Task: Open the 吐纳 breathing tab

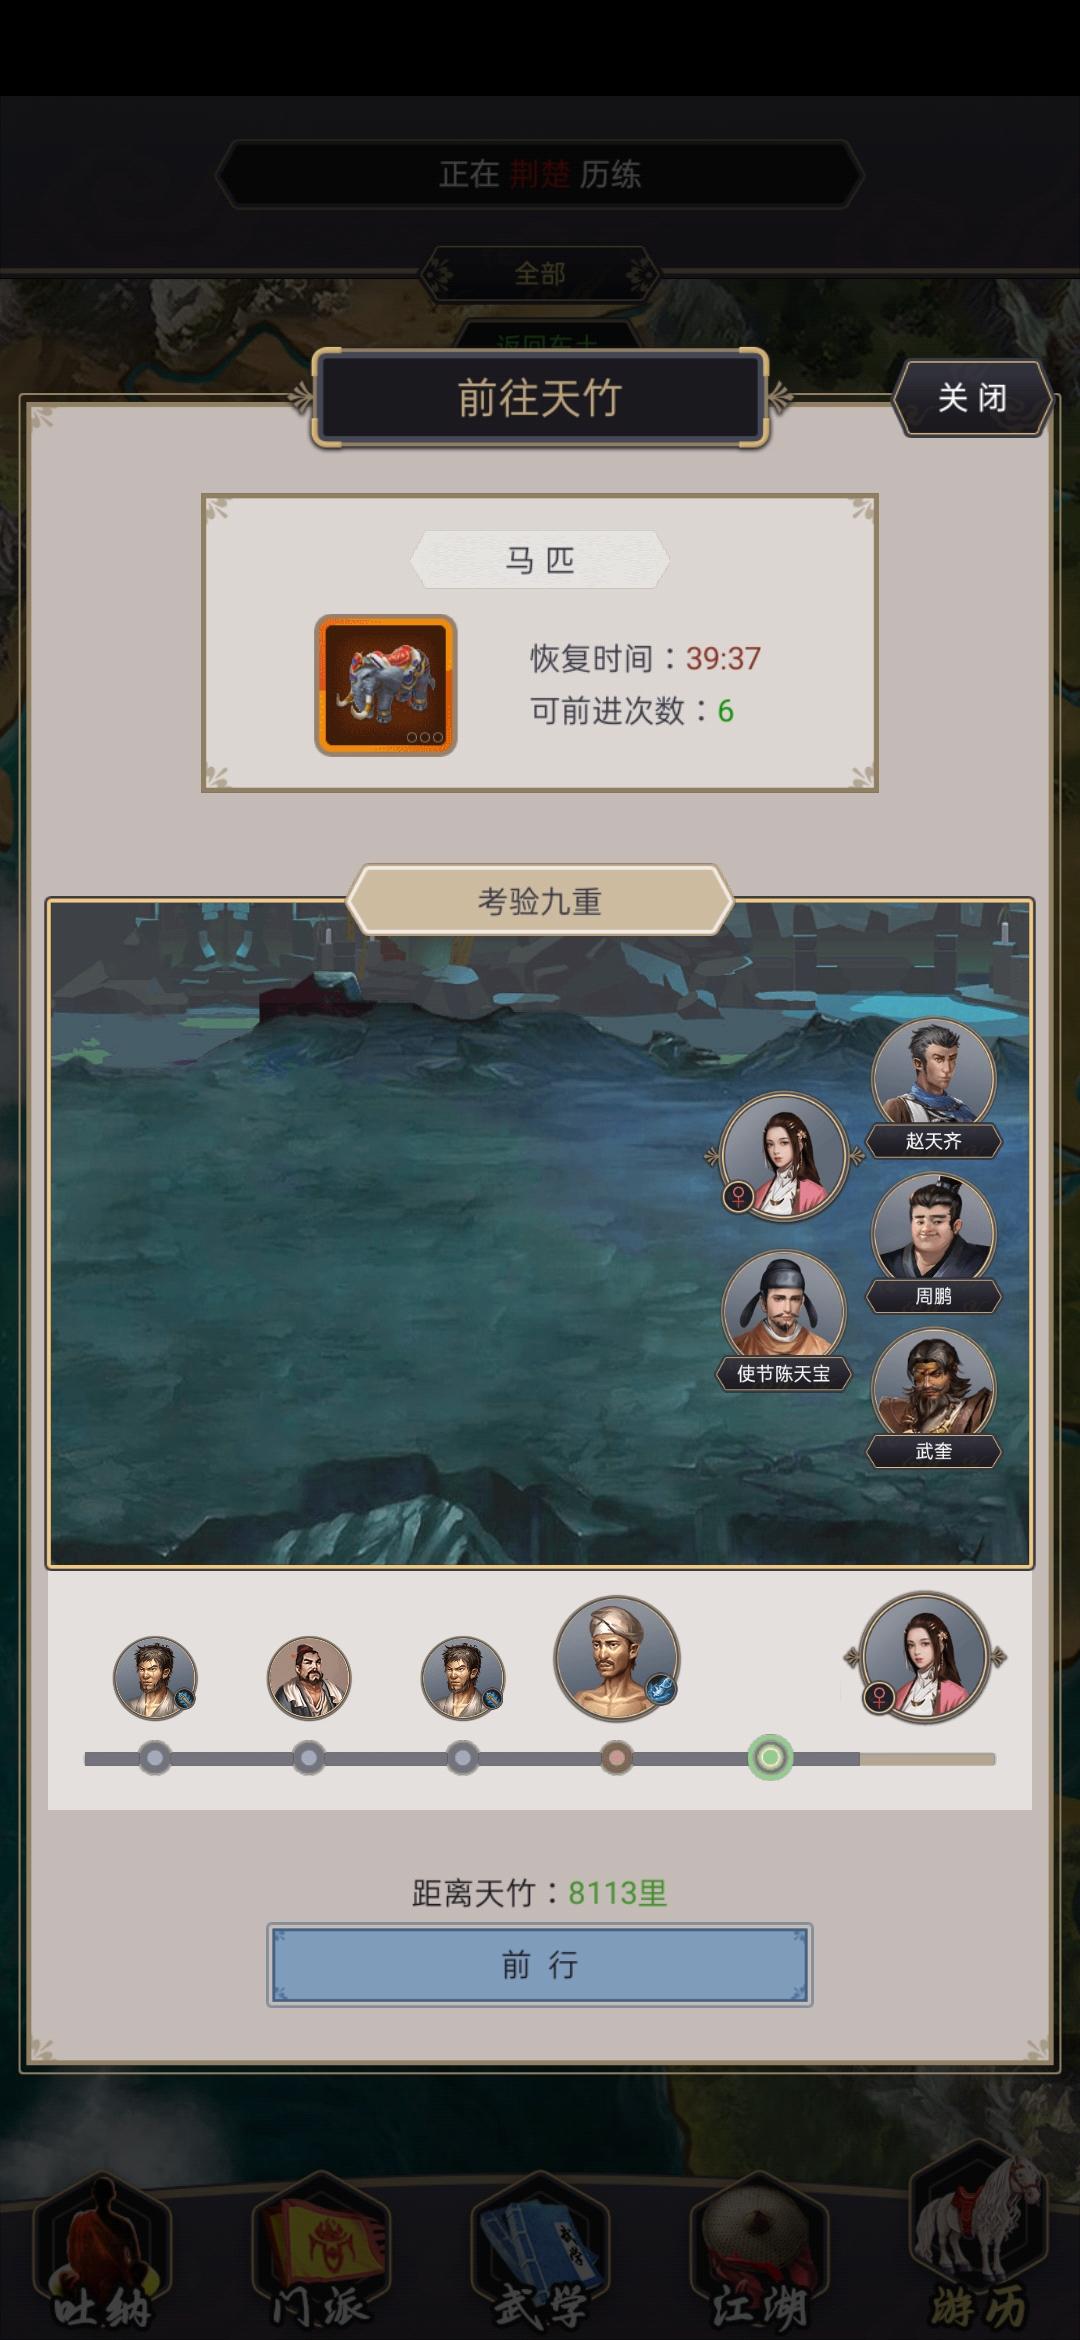Action: [101, 2258]
